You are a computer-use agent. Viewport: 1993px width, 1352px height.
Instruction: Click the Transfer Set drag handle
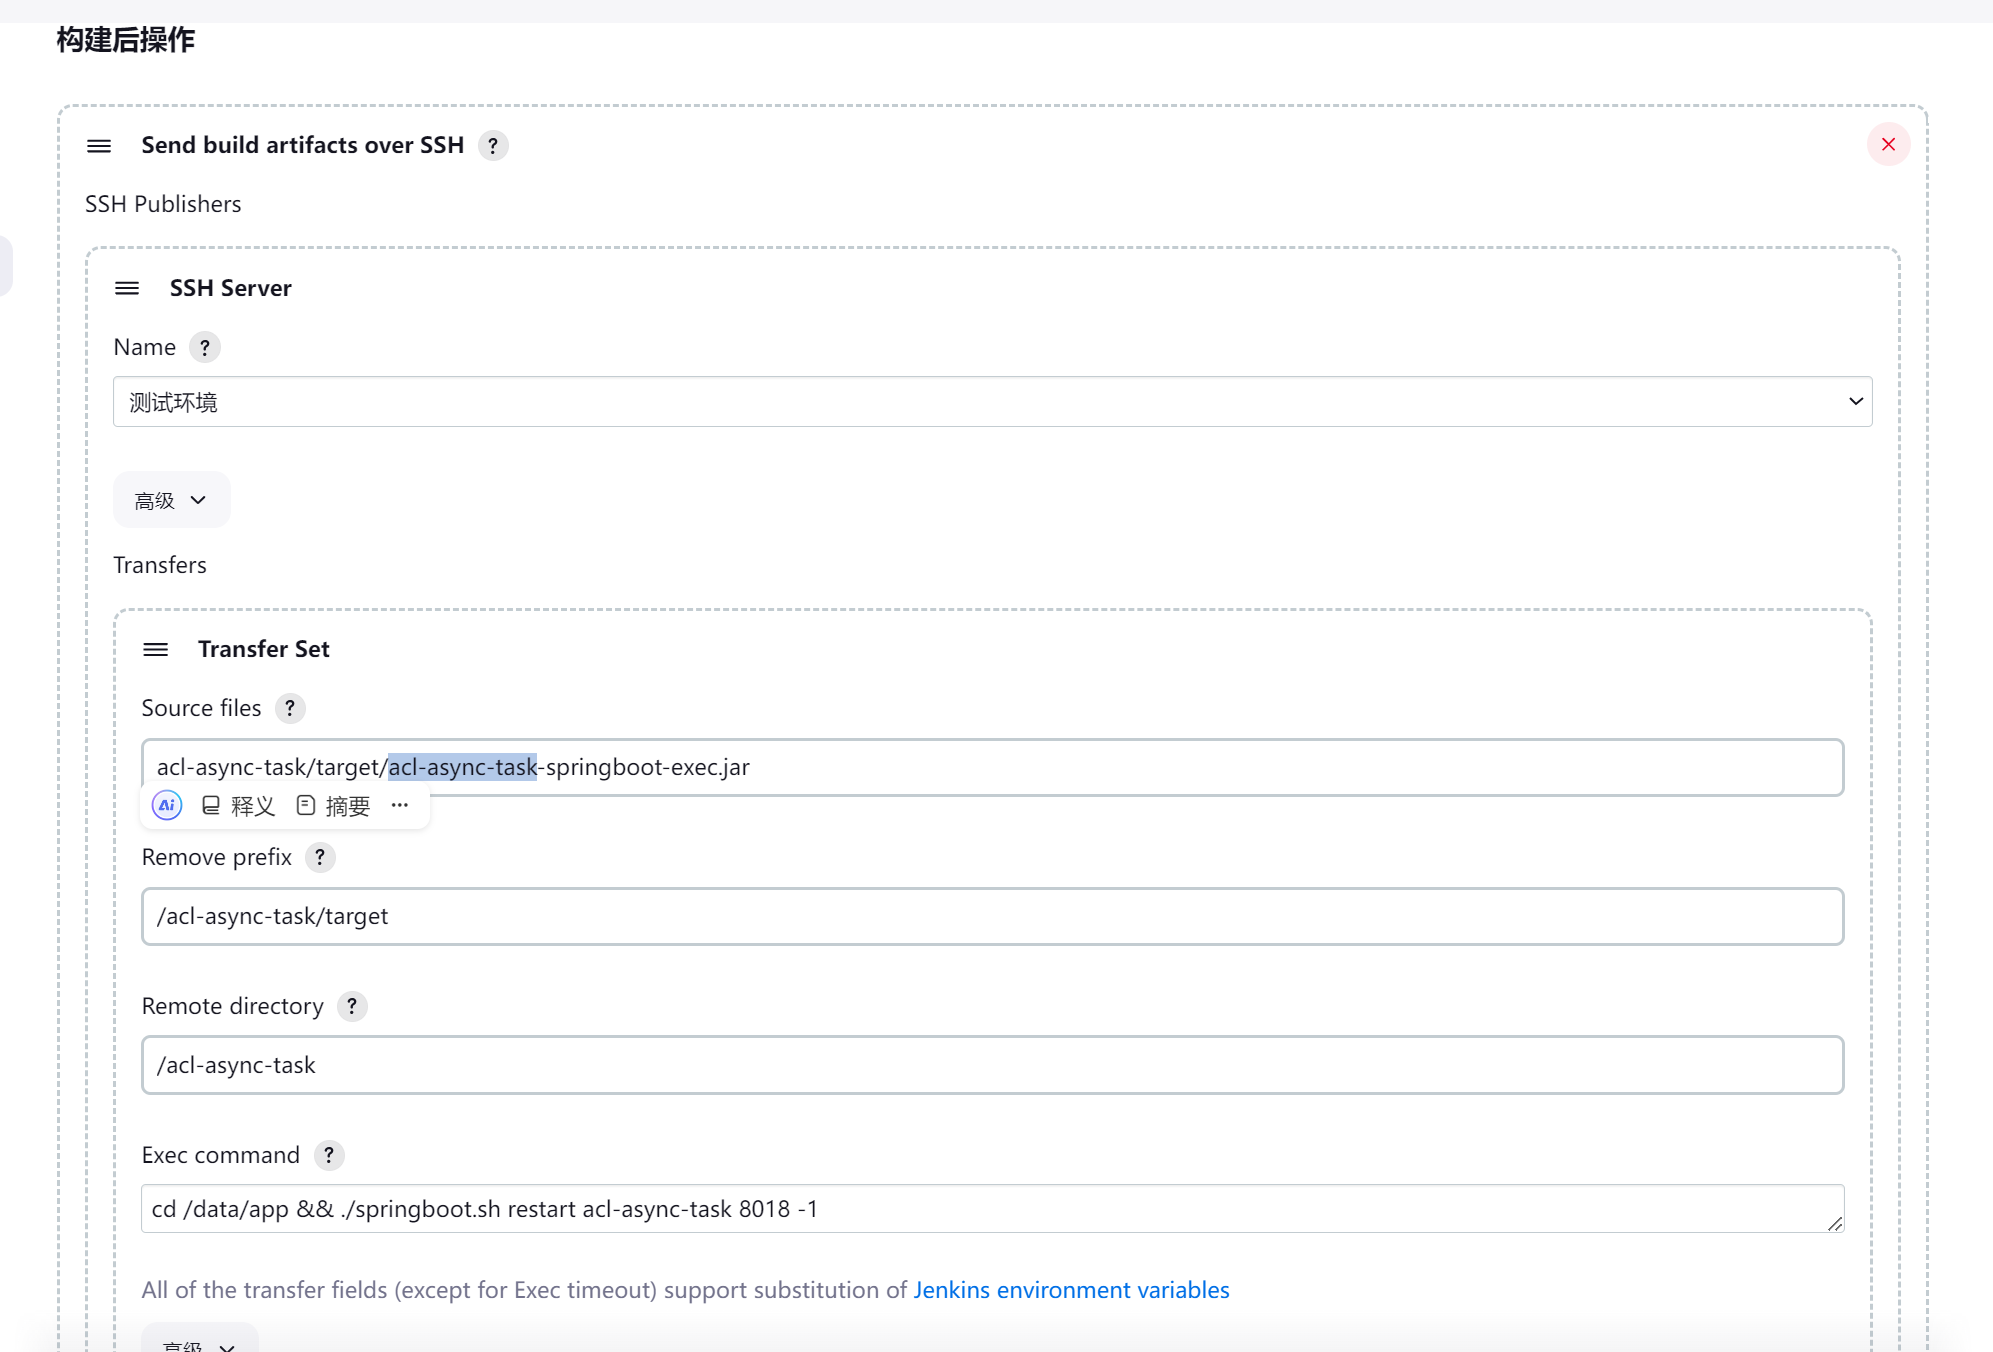click(156, 650)
